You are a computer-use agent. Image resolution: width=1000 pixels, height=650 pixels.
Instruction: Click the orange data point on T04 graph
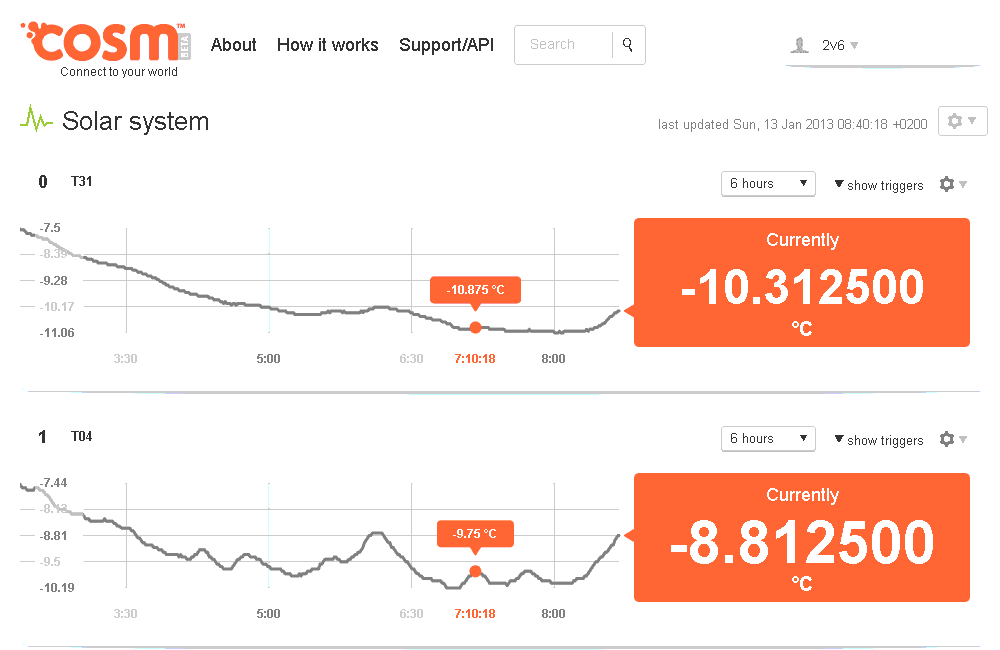tap(475, 572)
